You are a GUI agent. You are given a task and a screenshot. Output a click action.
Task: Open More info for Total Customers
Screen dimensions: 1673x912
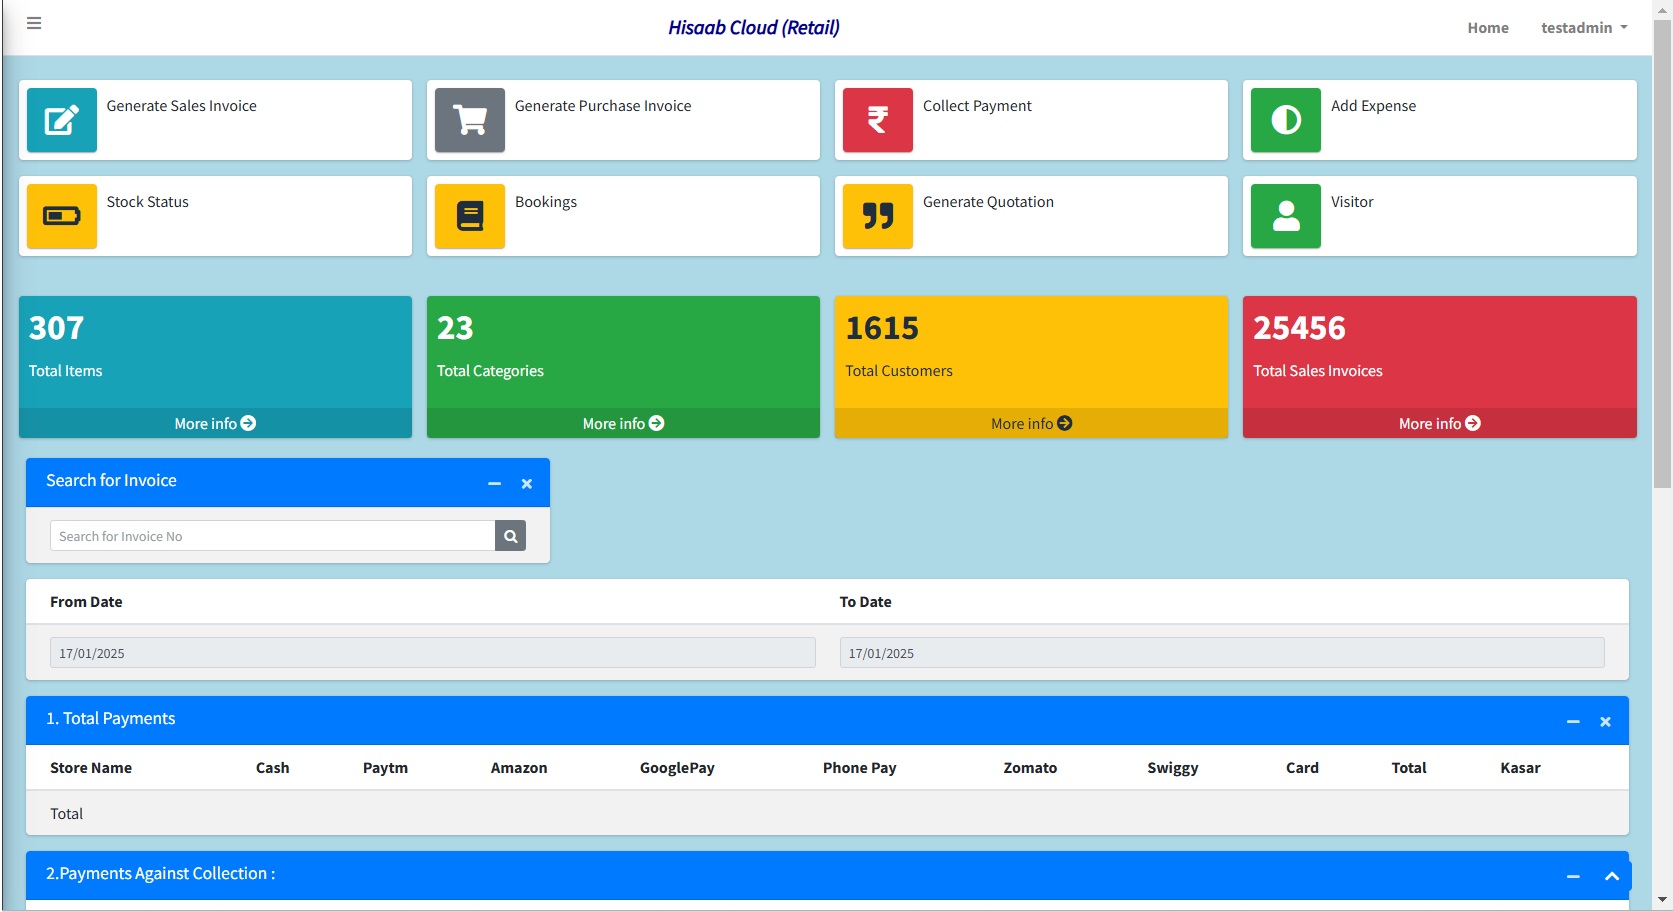[1031, 424]
